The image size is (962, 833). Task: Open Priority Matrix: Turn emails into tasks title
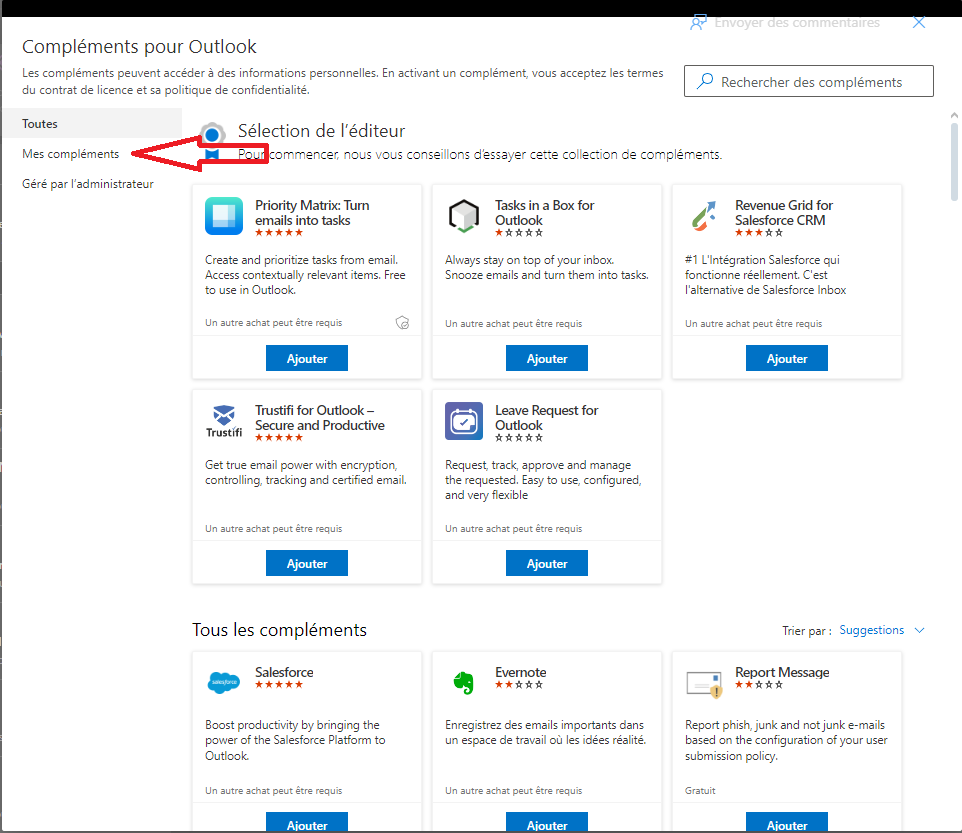(312, 212)
